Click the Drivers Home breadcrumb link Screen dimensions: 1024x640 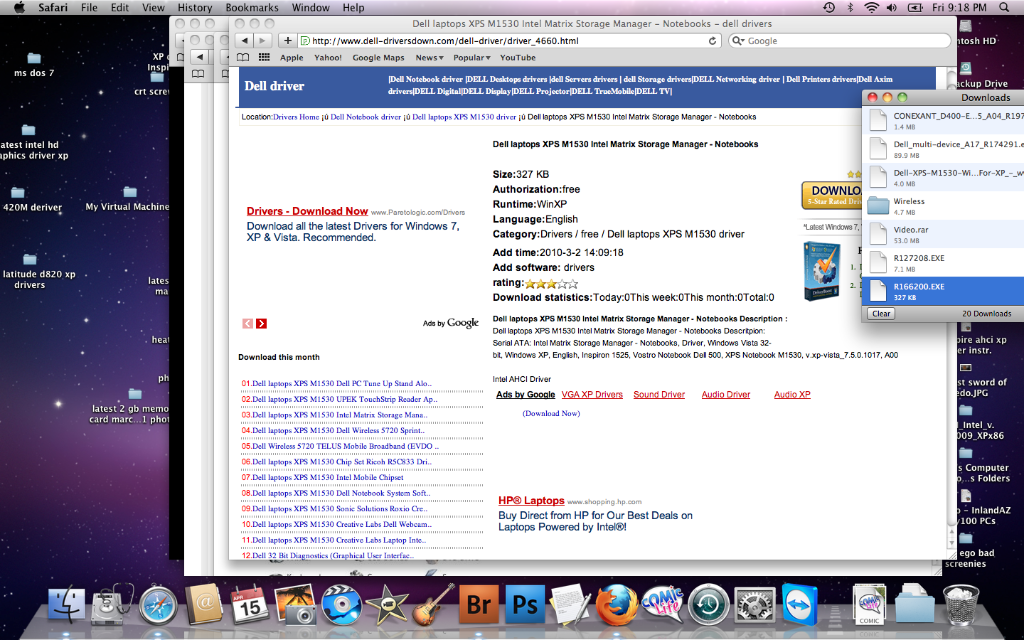tap(296, 117)
